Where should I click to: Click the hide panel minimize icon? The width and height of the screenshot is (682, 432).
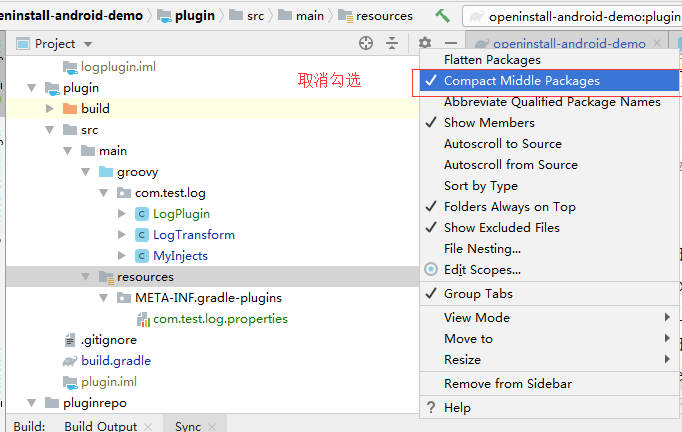(x=451, y=43)
